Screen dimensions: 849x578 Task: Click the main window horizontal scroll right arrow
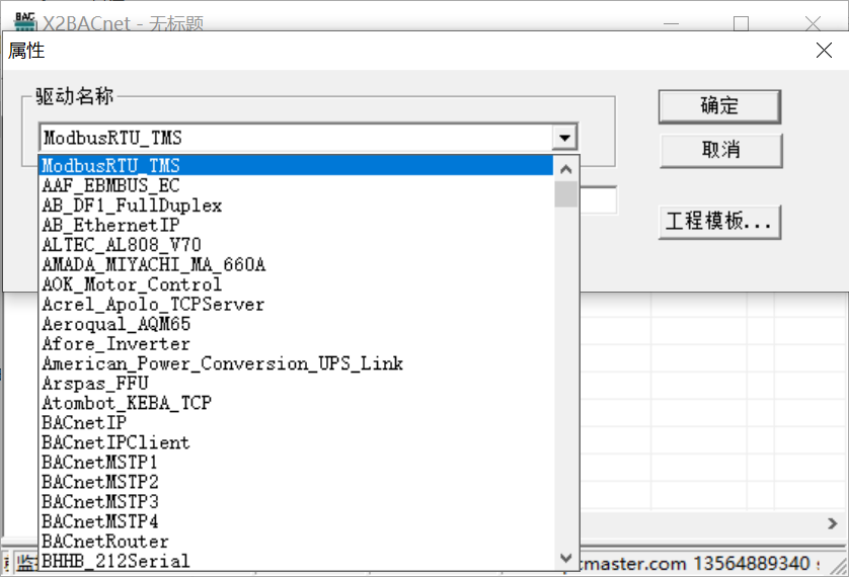point(832,523)
